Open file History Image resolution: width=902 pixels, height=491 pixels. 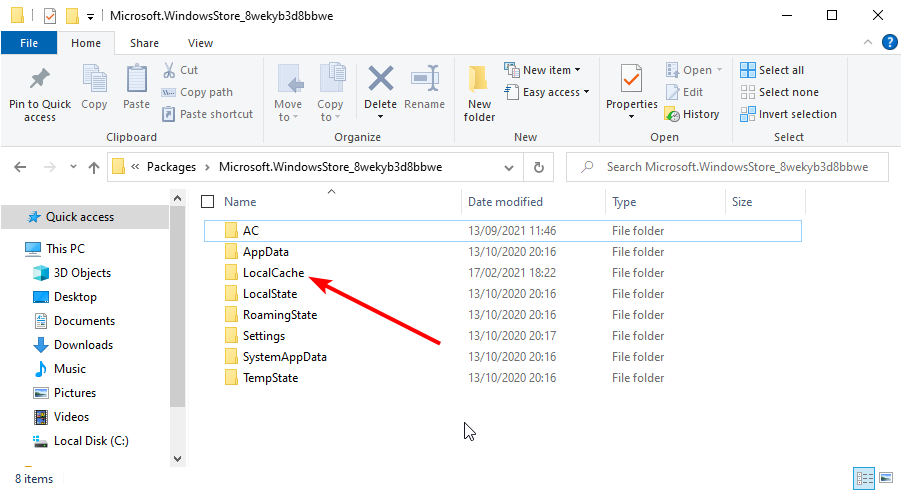point(692,114)
